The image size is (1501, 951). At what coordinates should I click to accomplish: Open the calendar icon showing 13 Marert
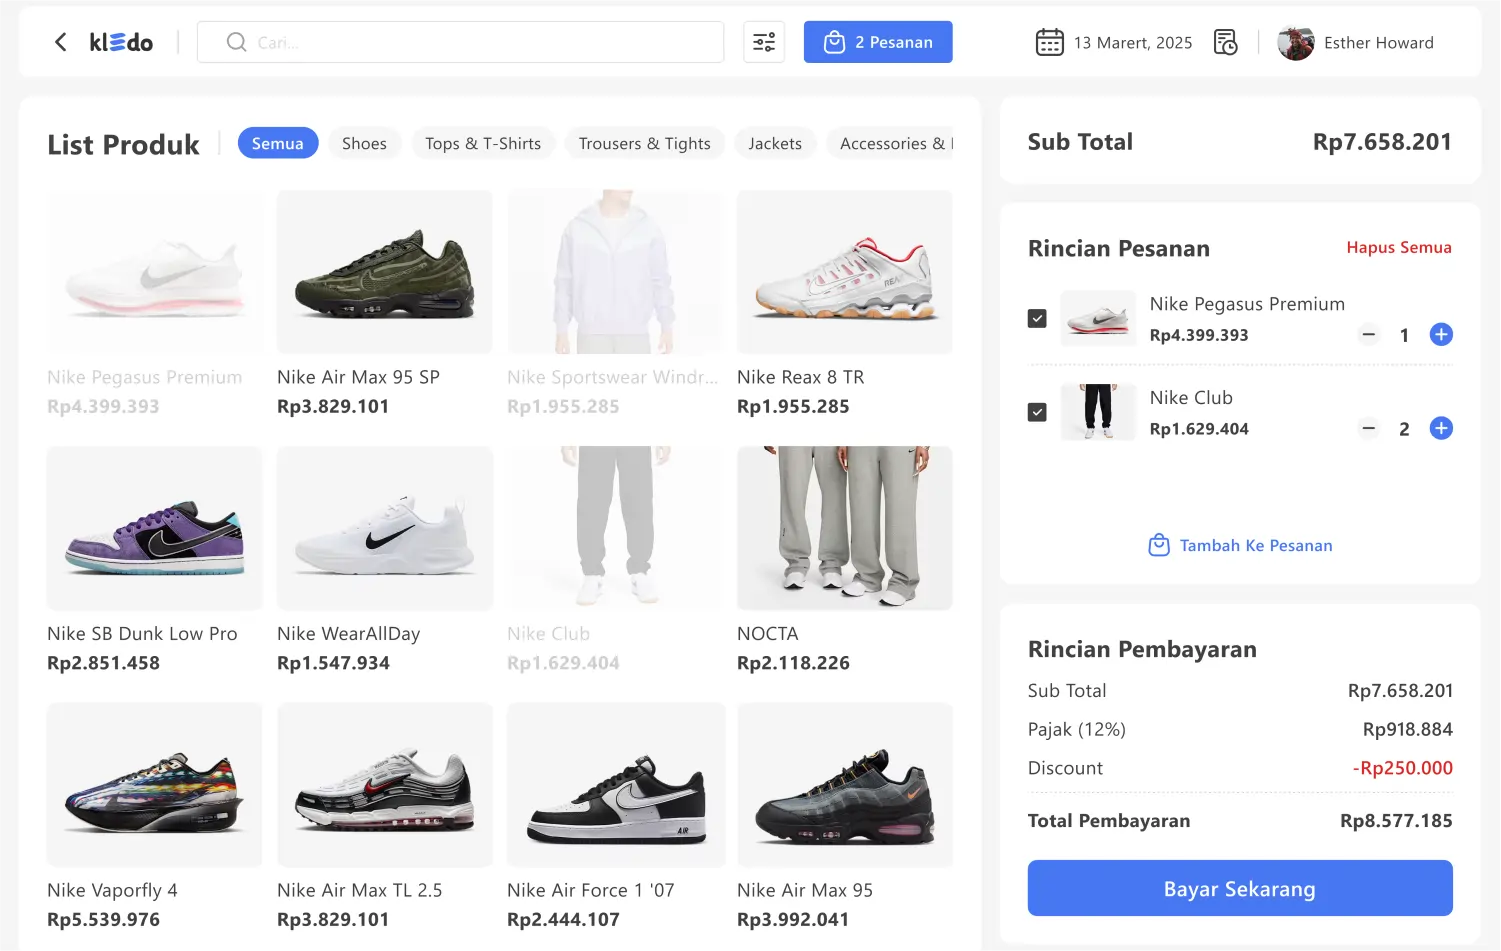1049,42
